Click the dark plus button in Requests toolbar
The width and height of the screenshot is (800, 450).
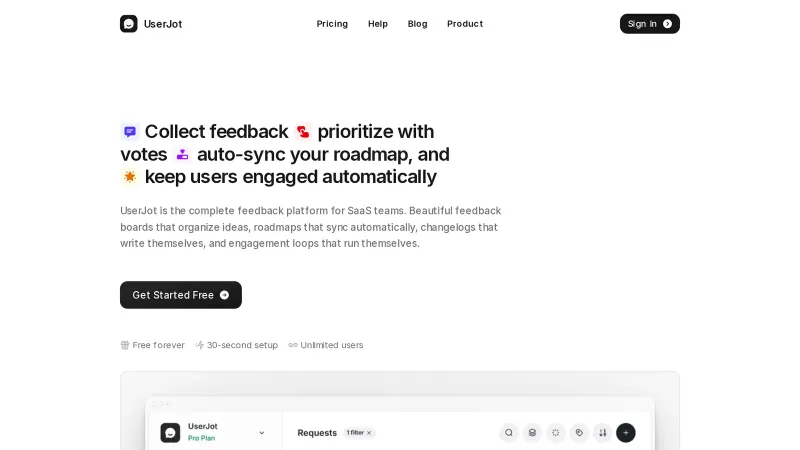[626, 433]
